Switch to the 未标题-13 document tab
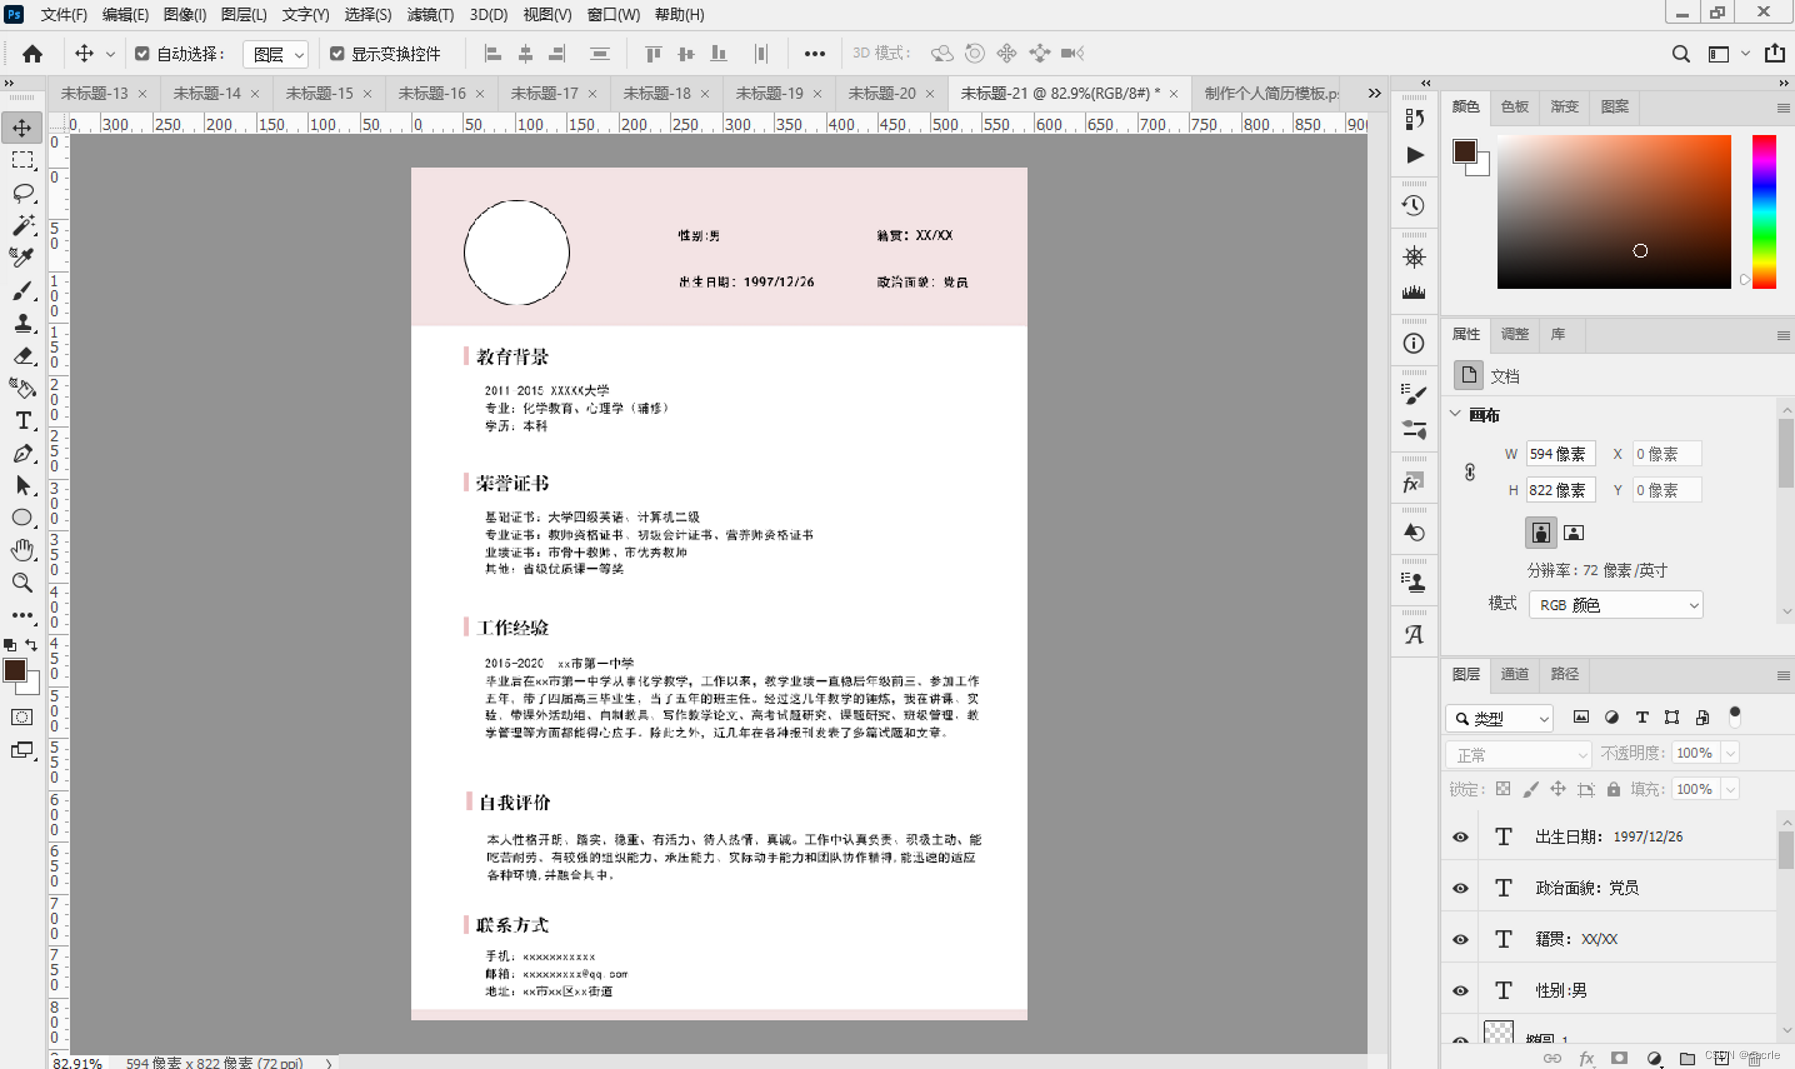The height and width of the screenshot is (1069, 1795). click(94, 93)
